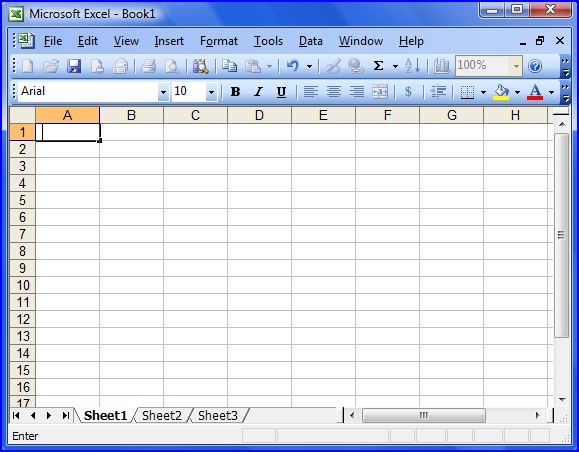Open the File menu

click(x=53, y=41)
